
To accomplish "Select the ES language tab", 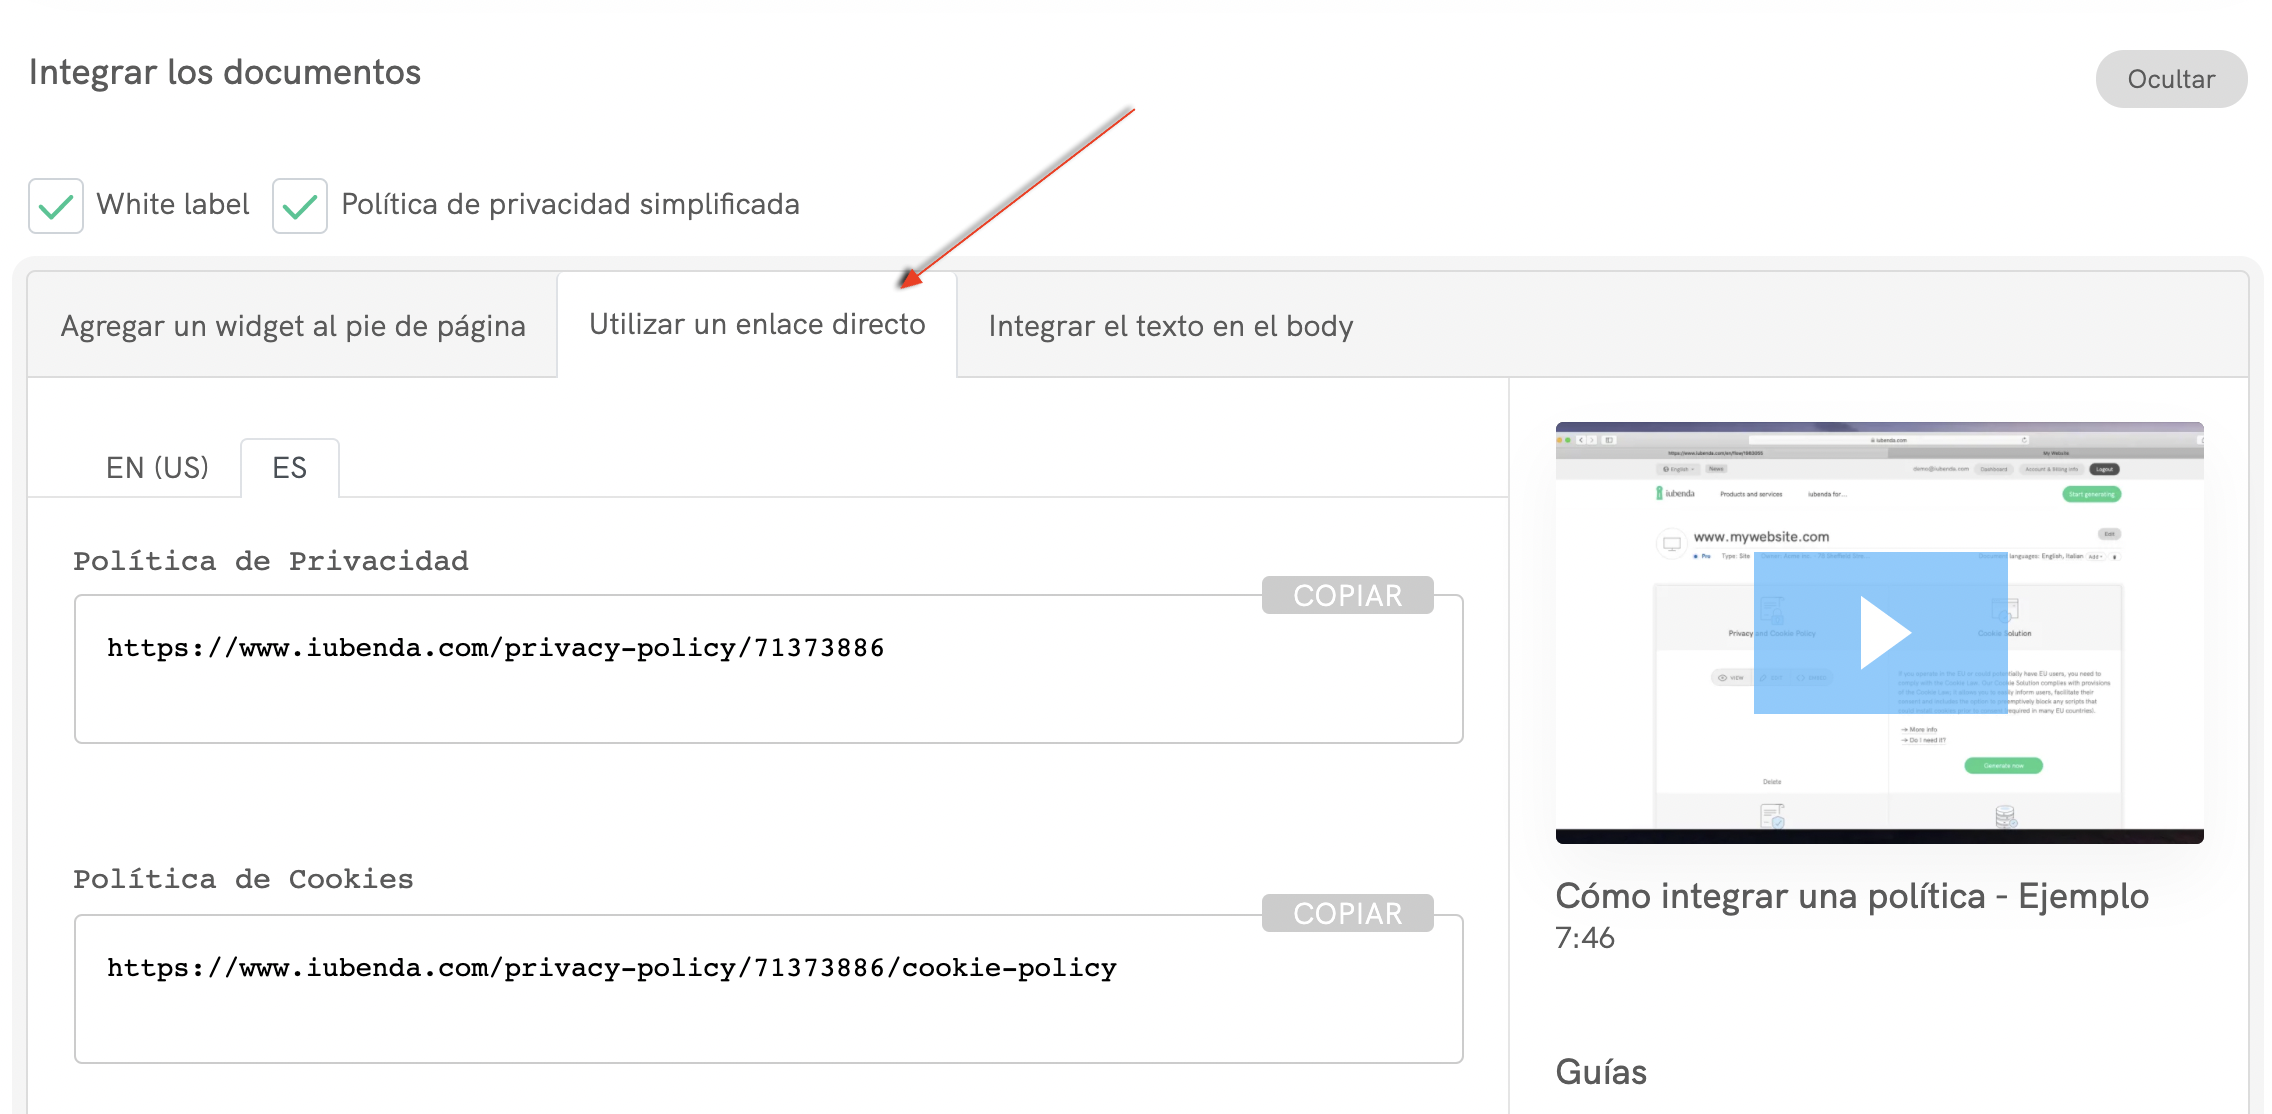I will coord(290,468).
